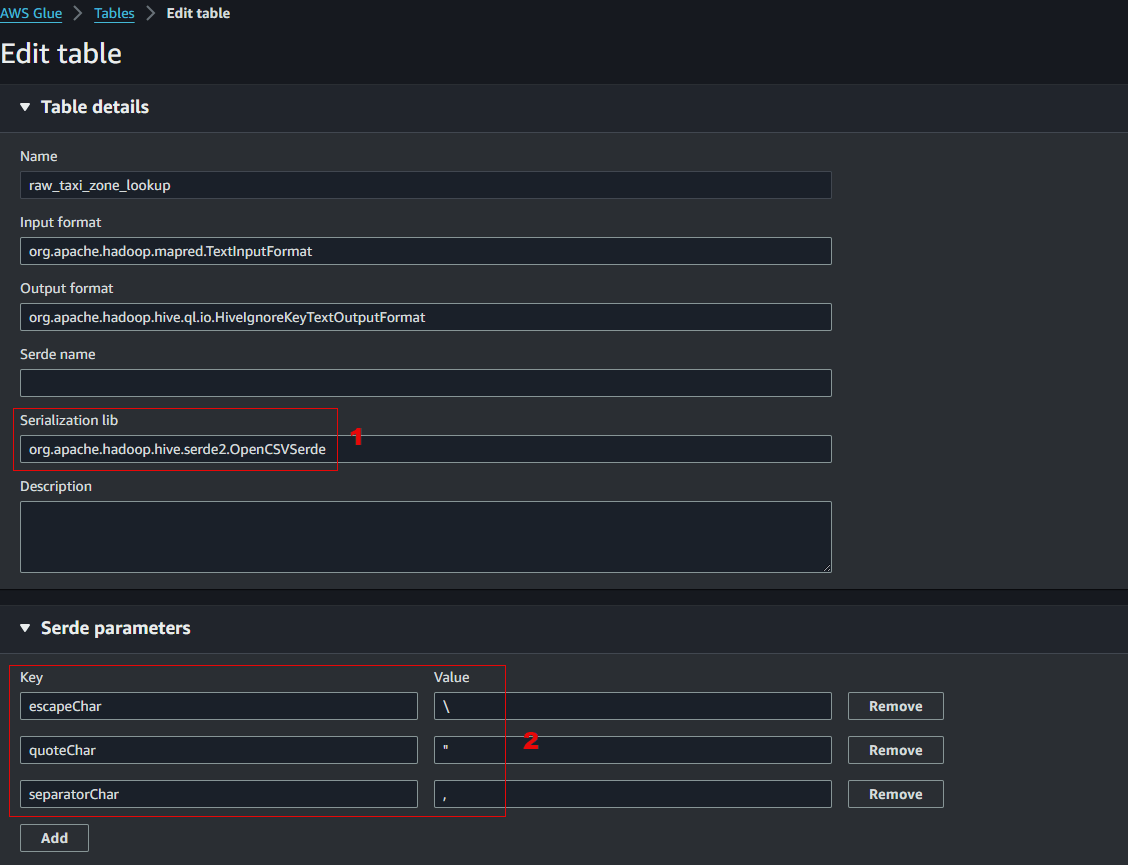
Task: Navigate to Tables via the breadcrumb
Action: [x=113, y=13]
